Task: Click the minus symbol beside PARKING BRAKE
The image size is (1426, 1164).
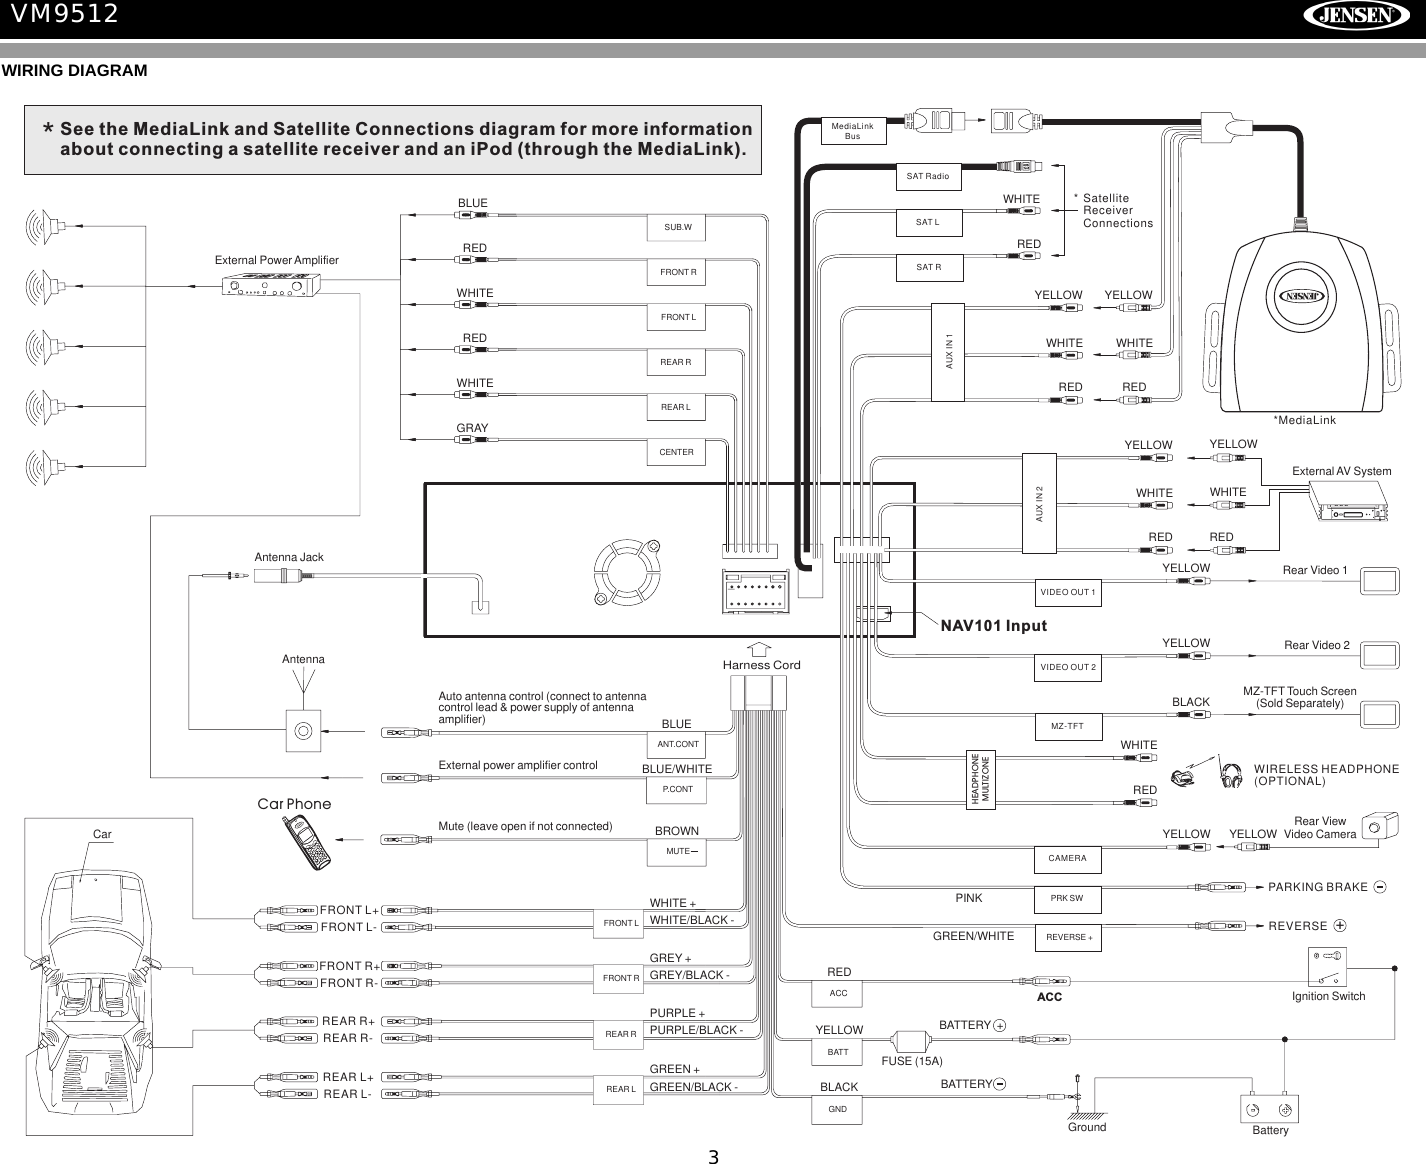Action: coord(1379,887)
